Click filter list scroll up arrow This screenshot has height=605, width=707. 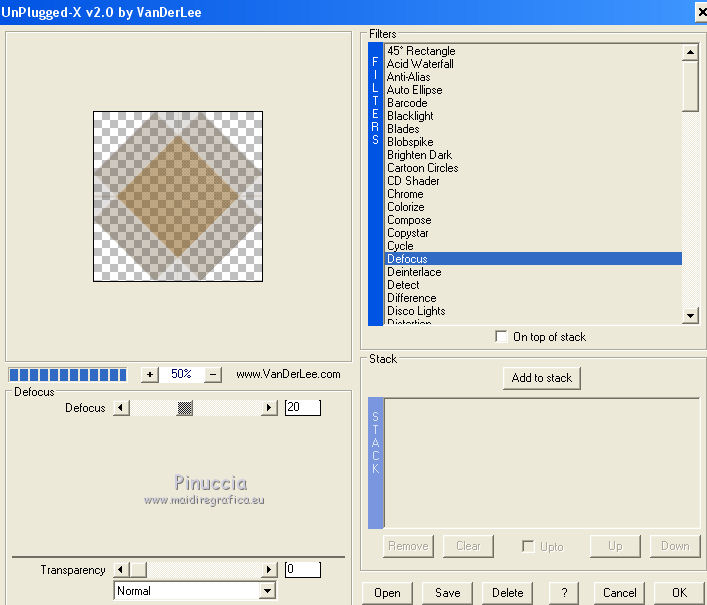coord(690,52)
